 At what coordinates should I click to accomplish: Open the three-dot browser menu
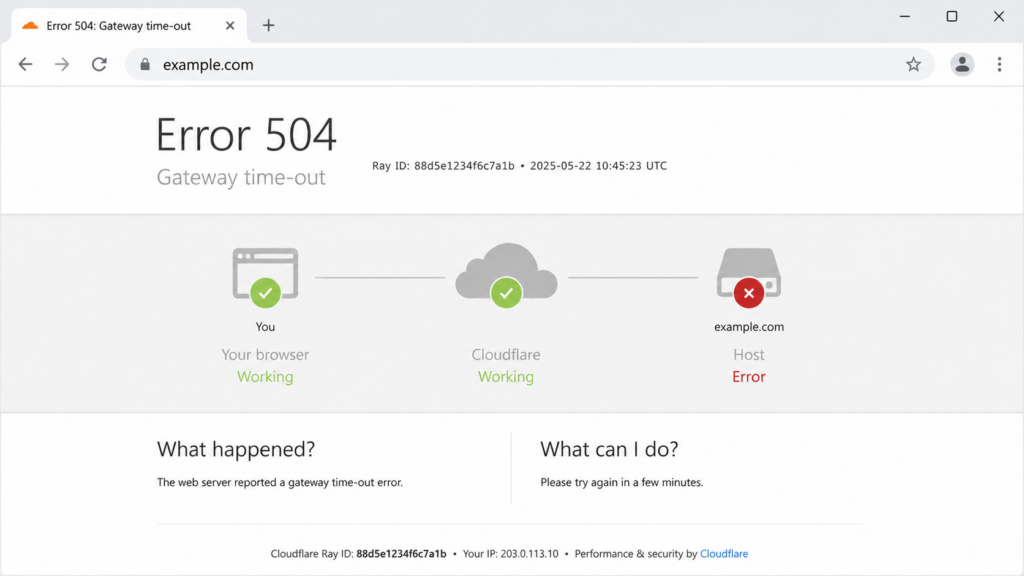(x=999, y=64)
